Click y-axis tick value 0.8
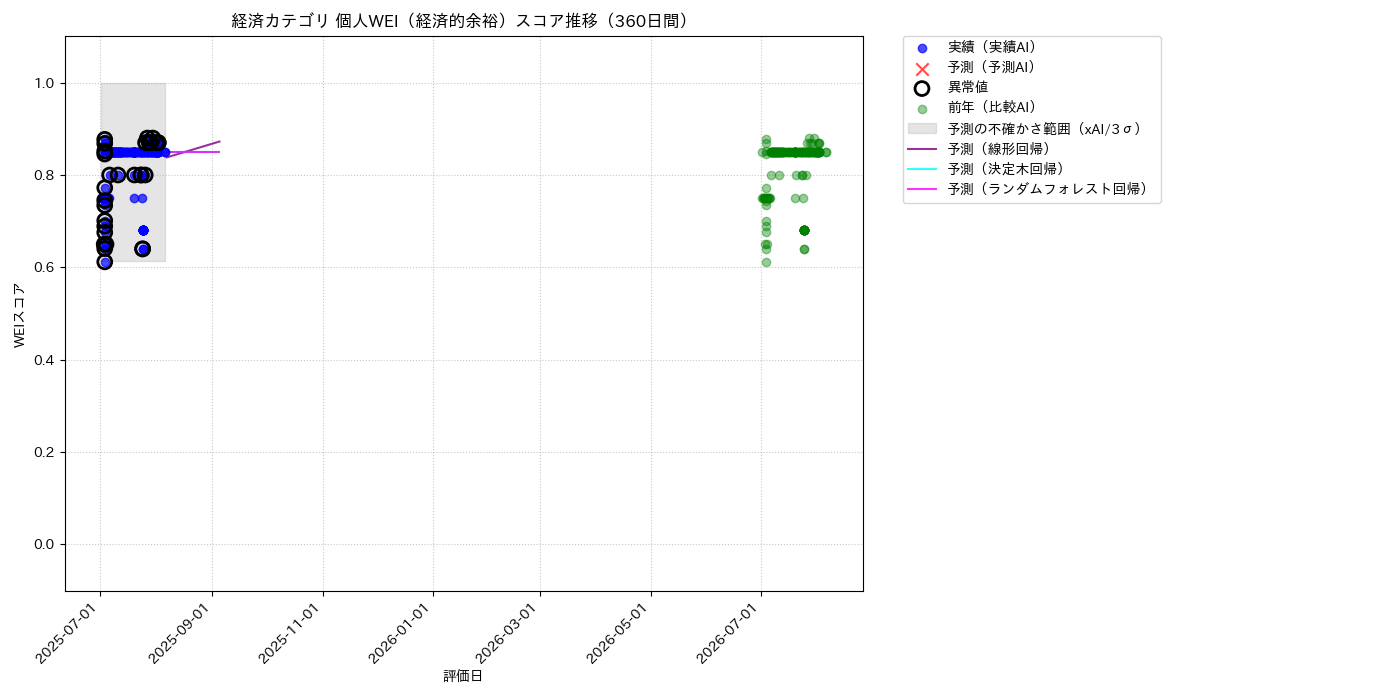Screen dimensions: 1400x700 coord(44,175)
